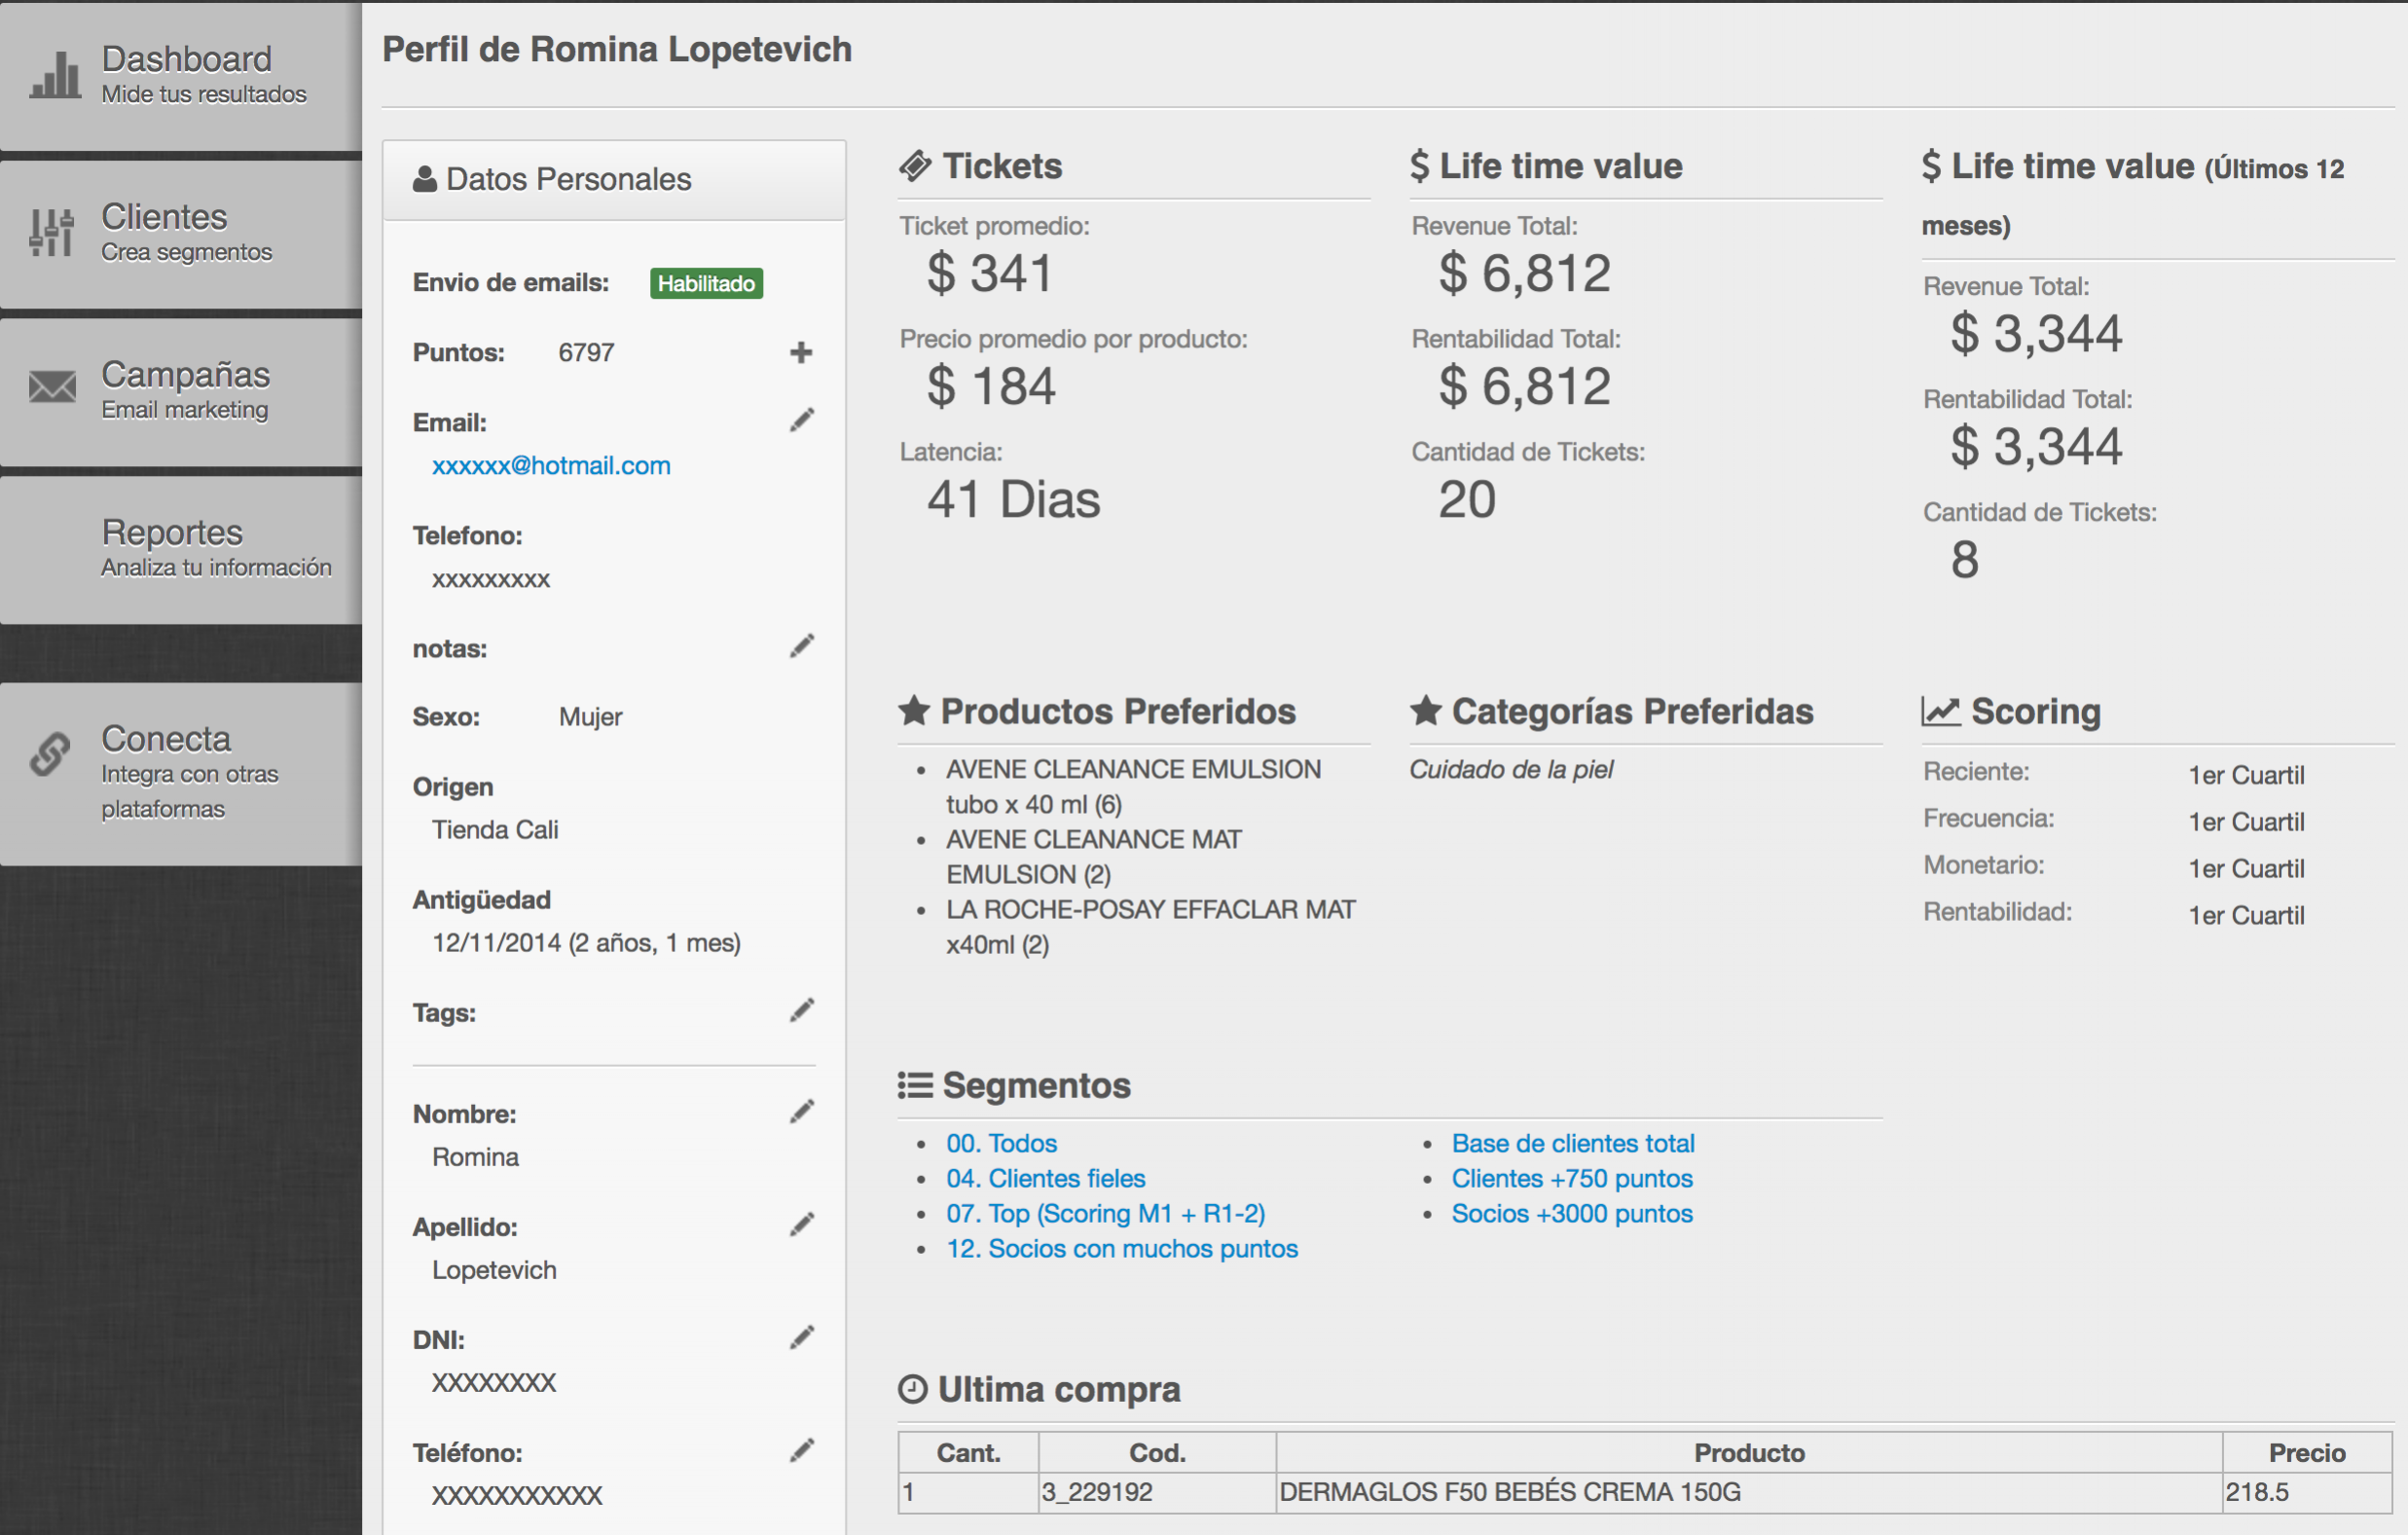Click the Campañas envelope icon

(52, 386)
